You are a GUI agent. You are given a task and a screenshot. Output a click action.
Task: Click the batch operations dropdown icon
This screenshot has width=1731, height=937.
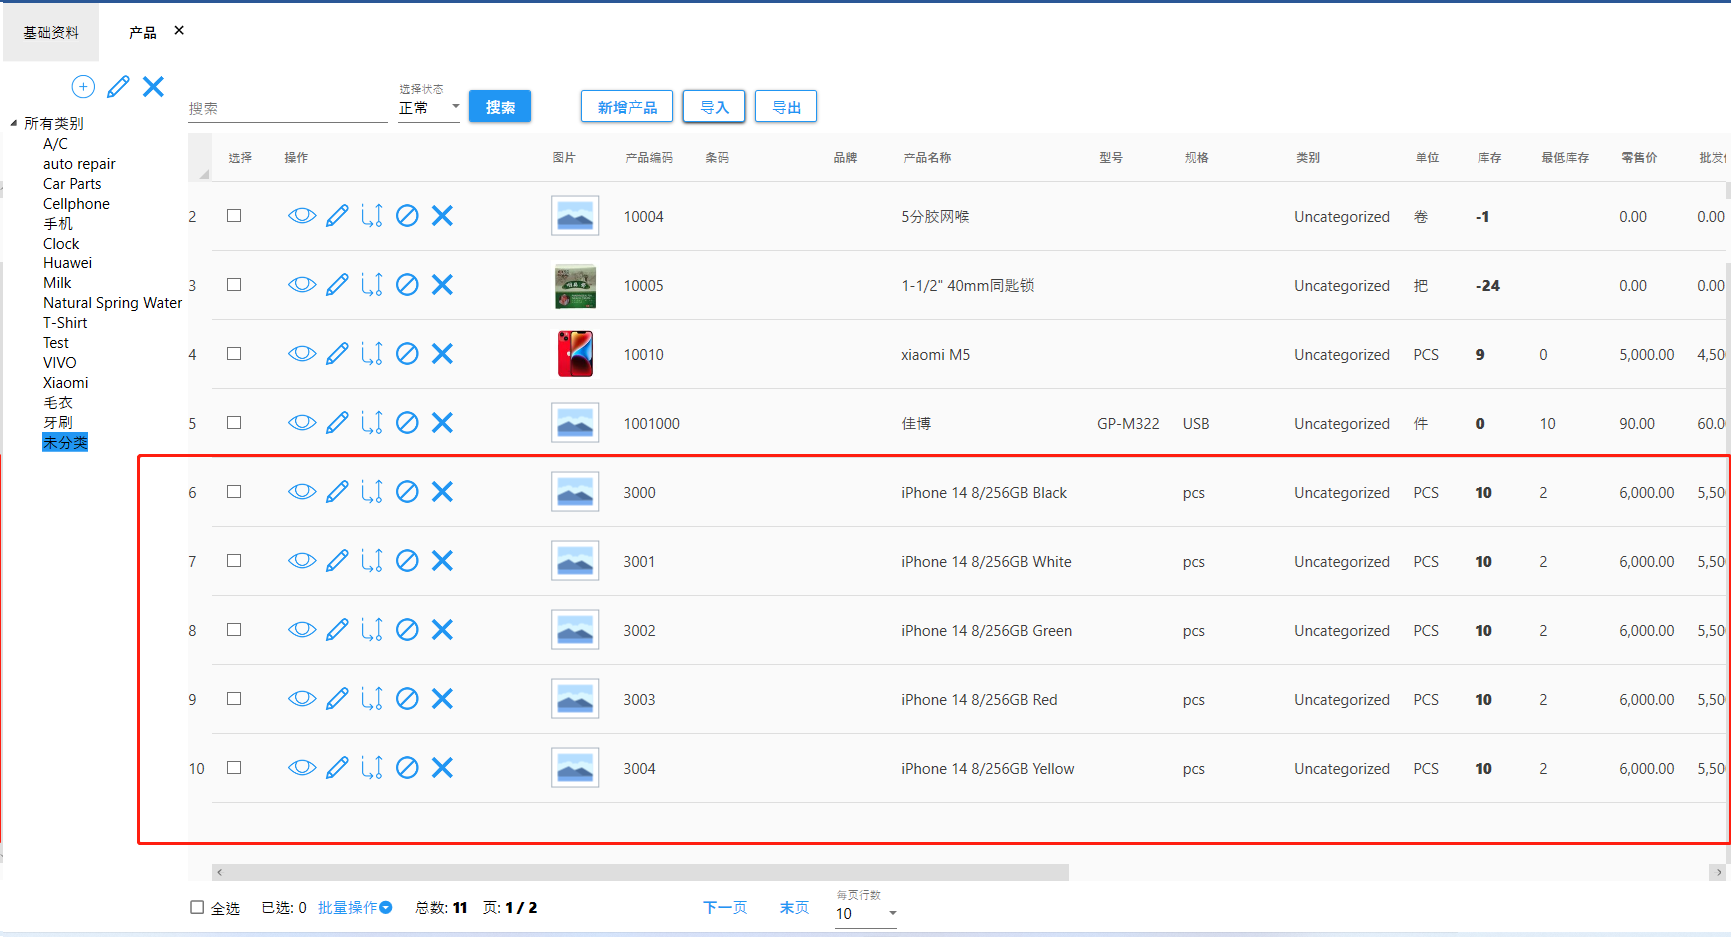pyautogui.click(x=386, y=908)
